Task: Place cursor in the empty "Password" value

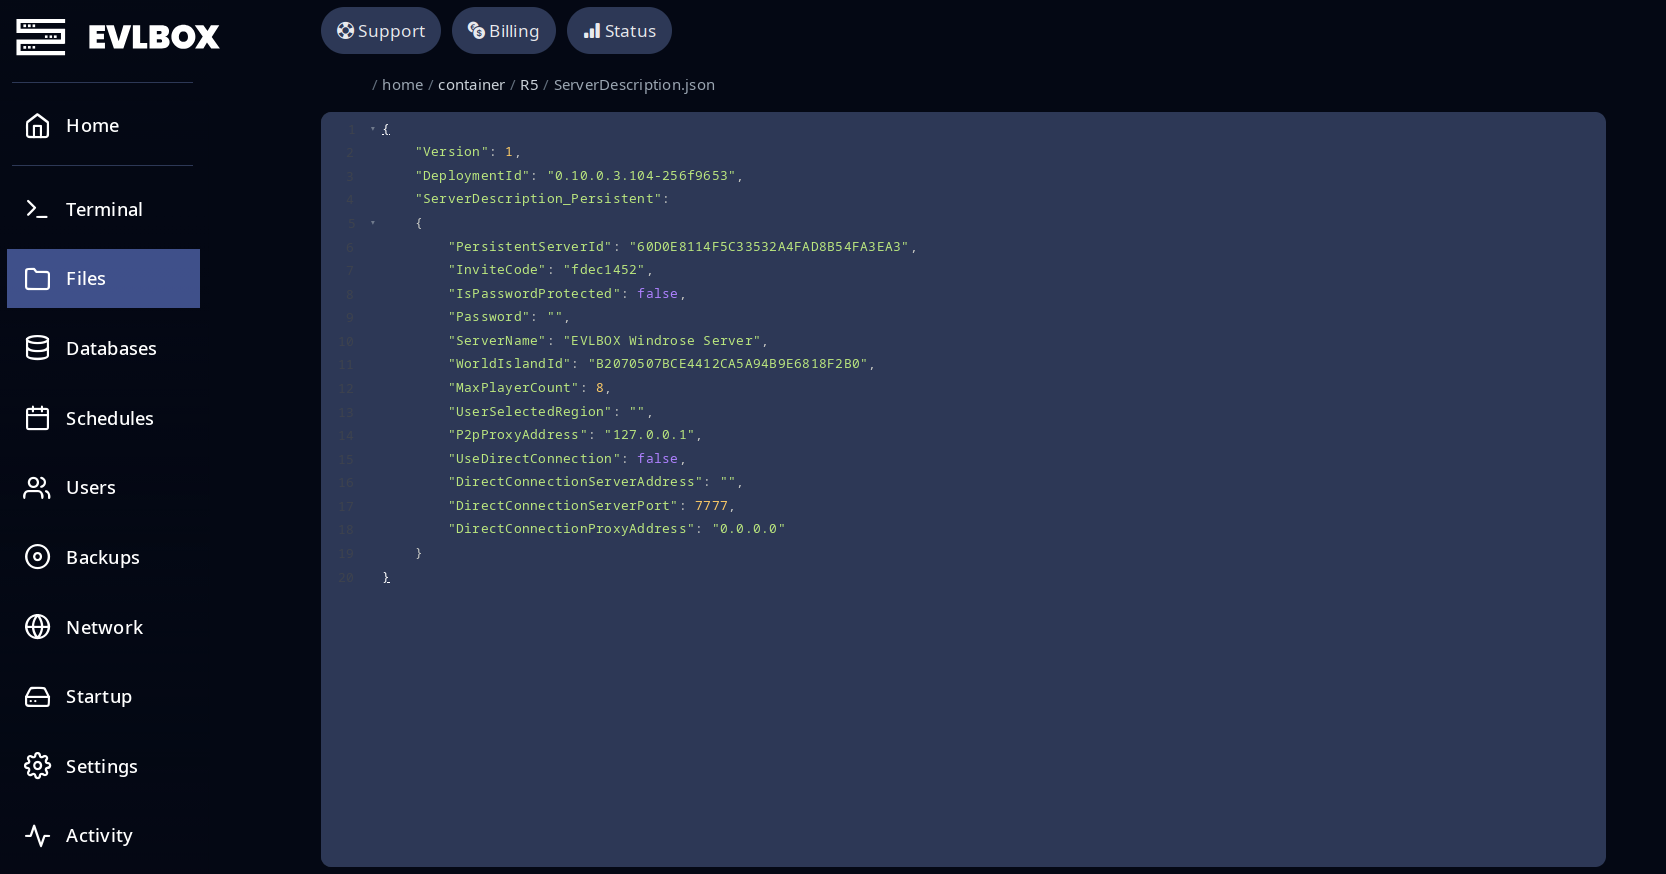Action: tap(555, 317)
